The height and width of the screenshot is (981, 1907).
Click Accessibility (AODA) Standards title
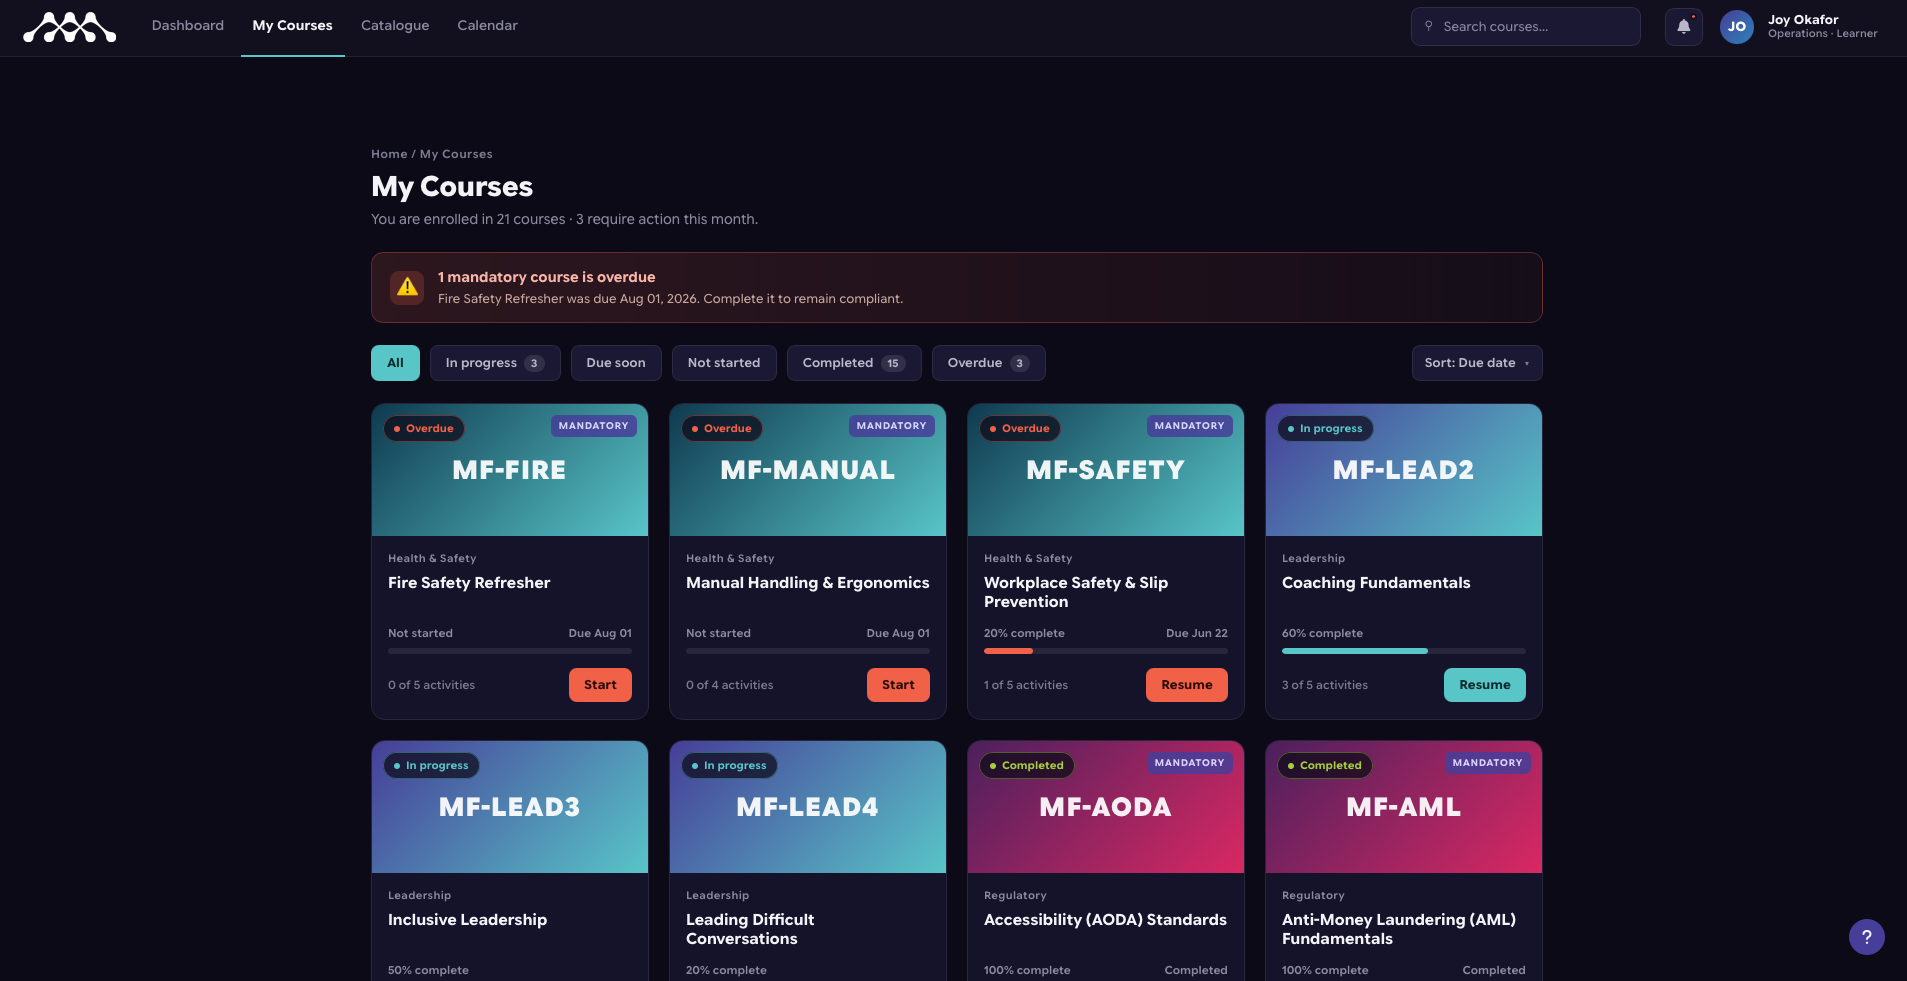(1105, 920)
